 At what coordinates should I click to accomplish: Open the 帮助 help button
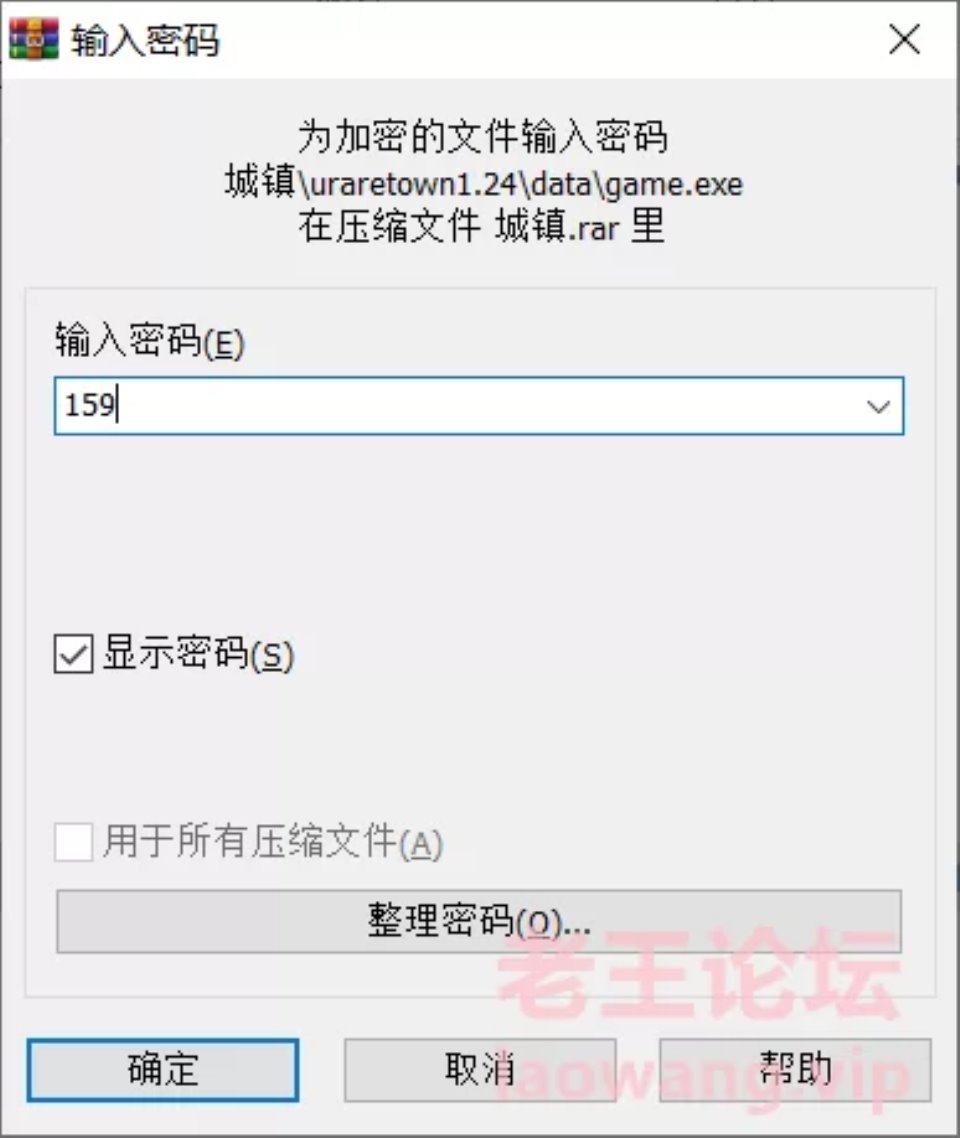tap(795, 1070)
